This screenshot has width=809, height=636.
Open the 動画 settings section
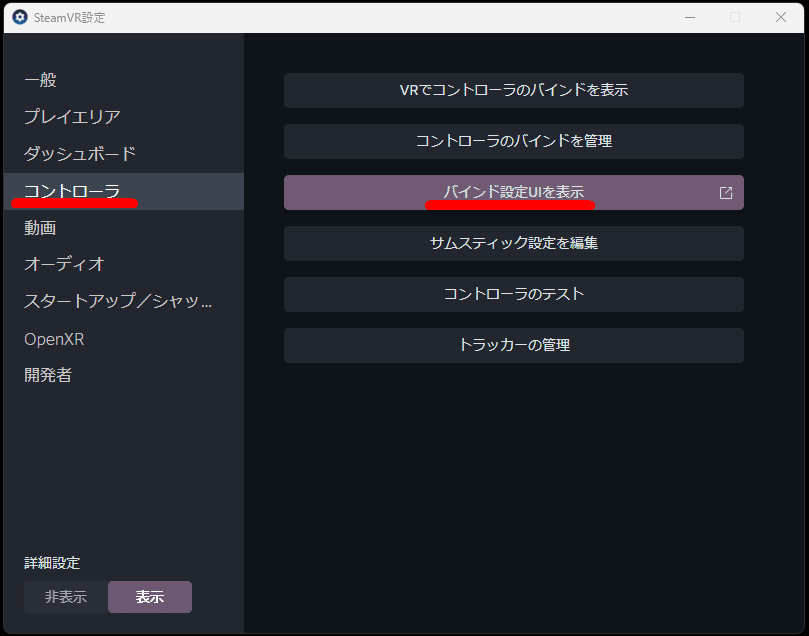point(40,227)
